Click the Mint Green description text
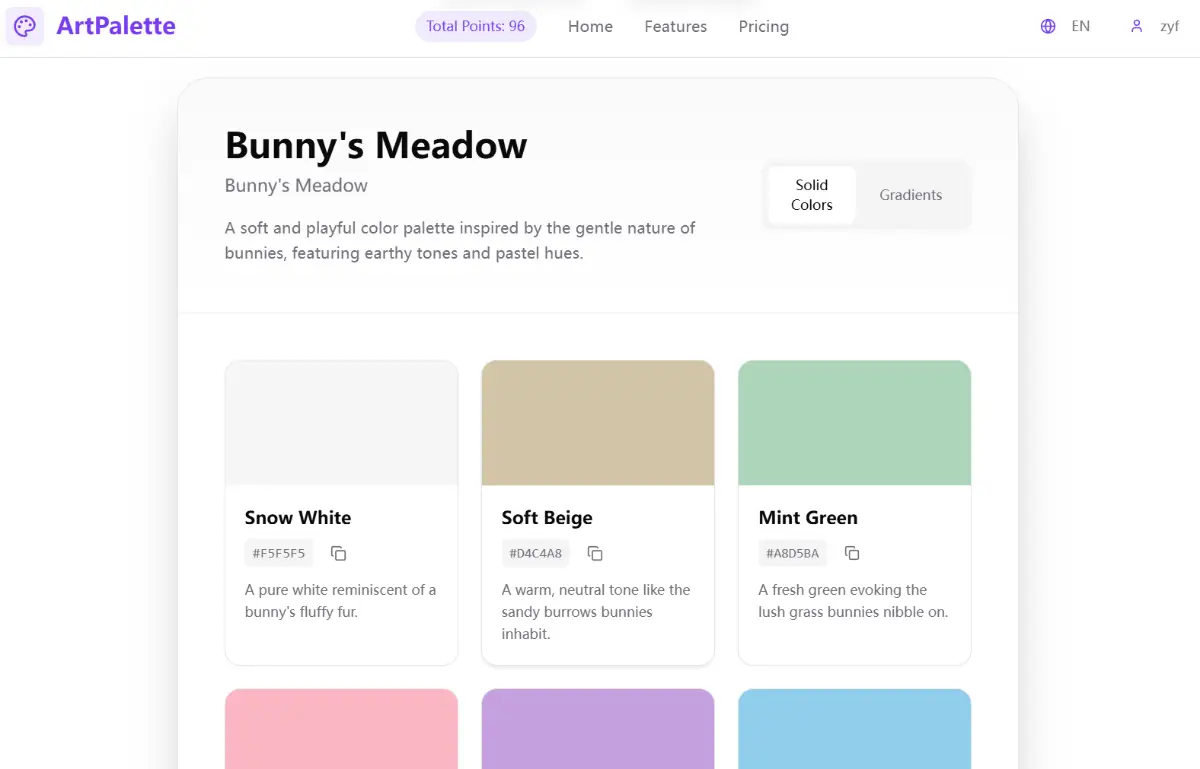This screenshot has width=1200, height=769. click(x=853, y=601)
